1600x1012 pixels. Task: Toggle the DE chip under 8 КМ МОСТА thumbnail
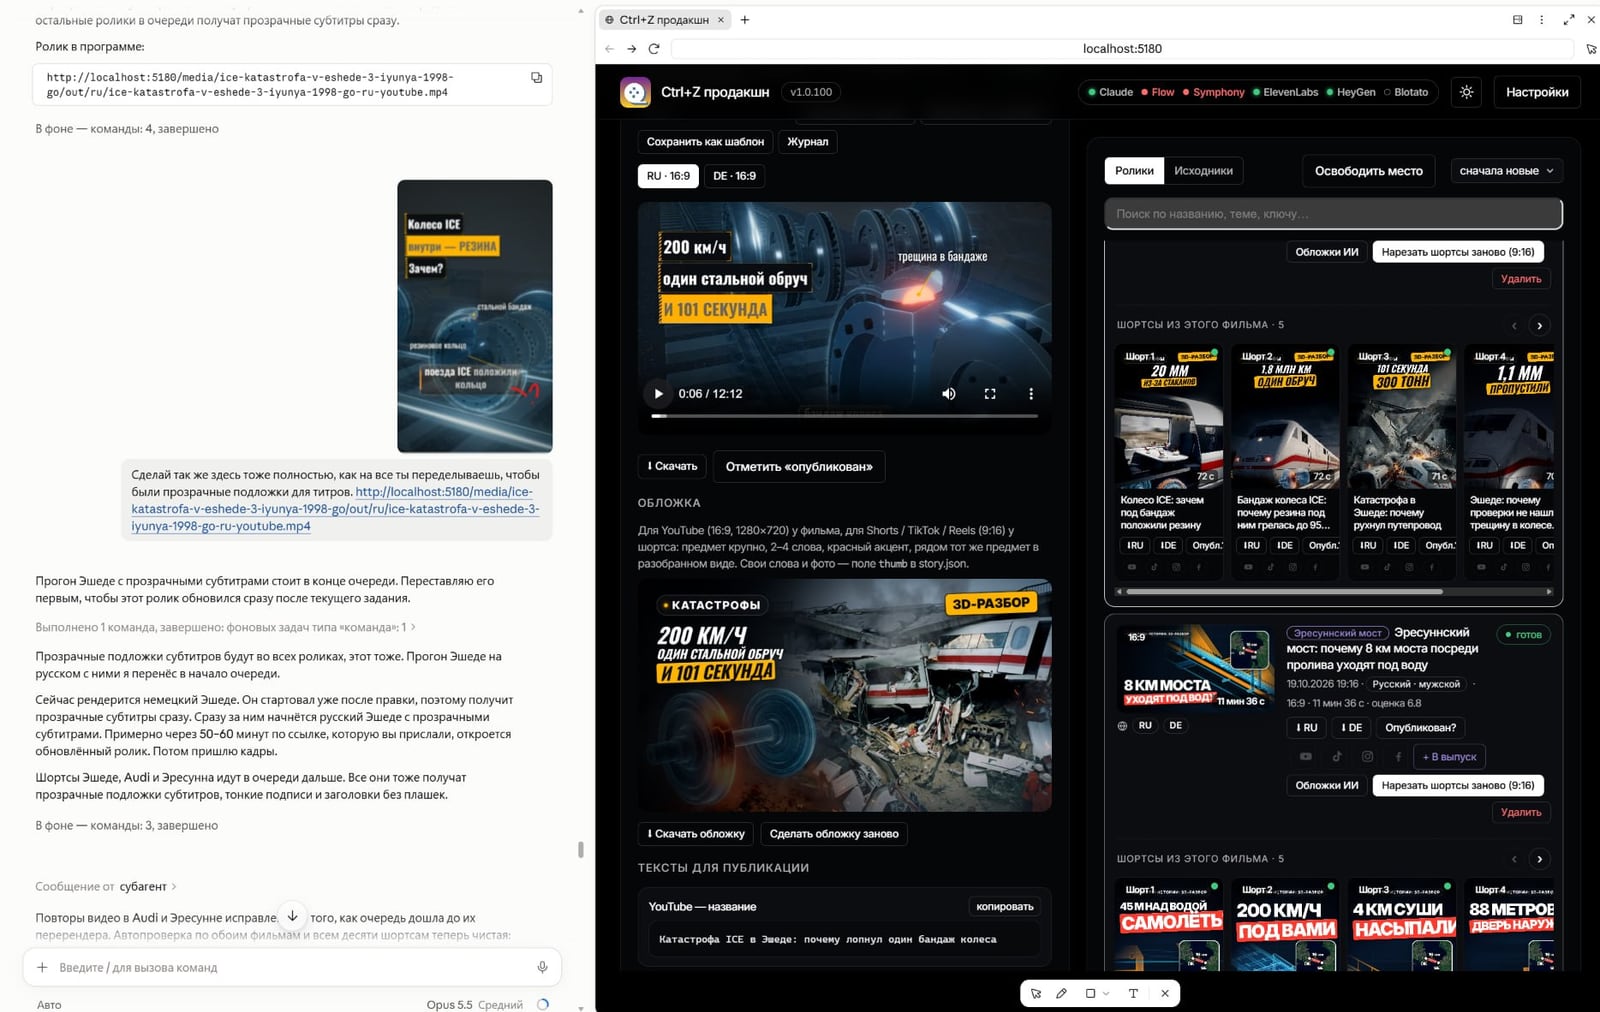[x=1176, y=725]
